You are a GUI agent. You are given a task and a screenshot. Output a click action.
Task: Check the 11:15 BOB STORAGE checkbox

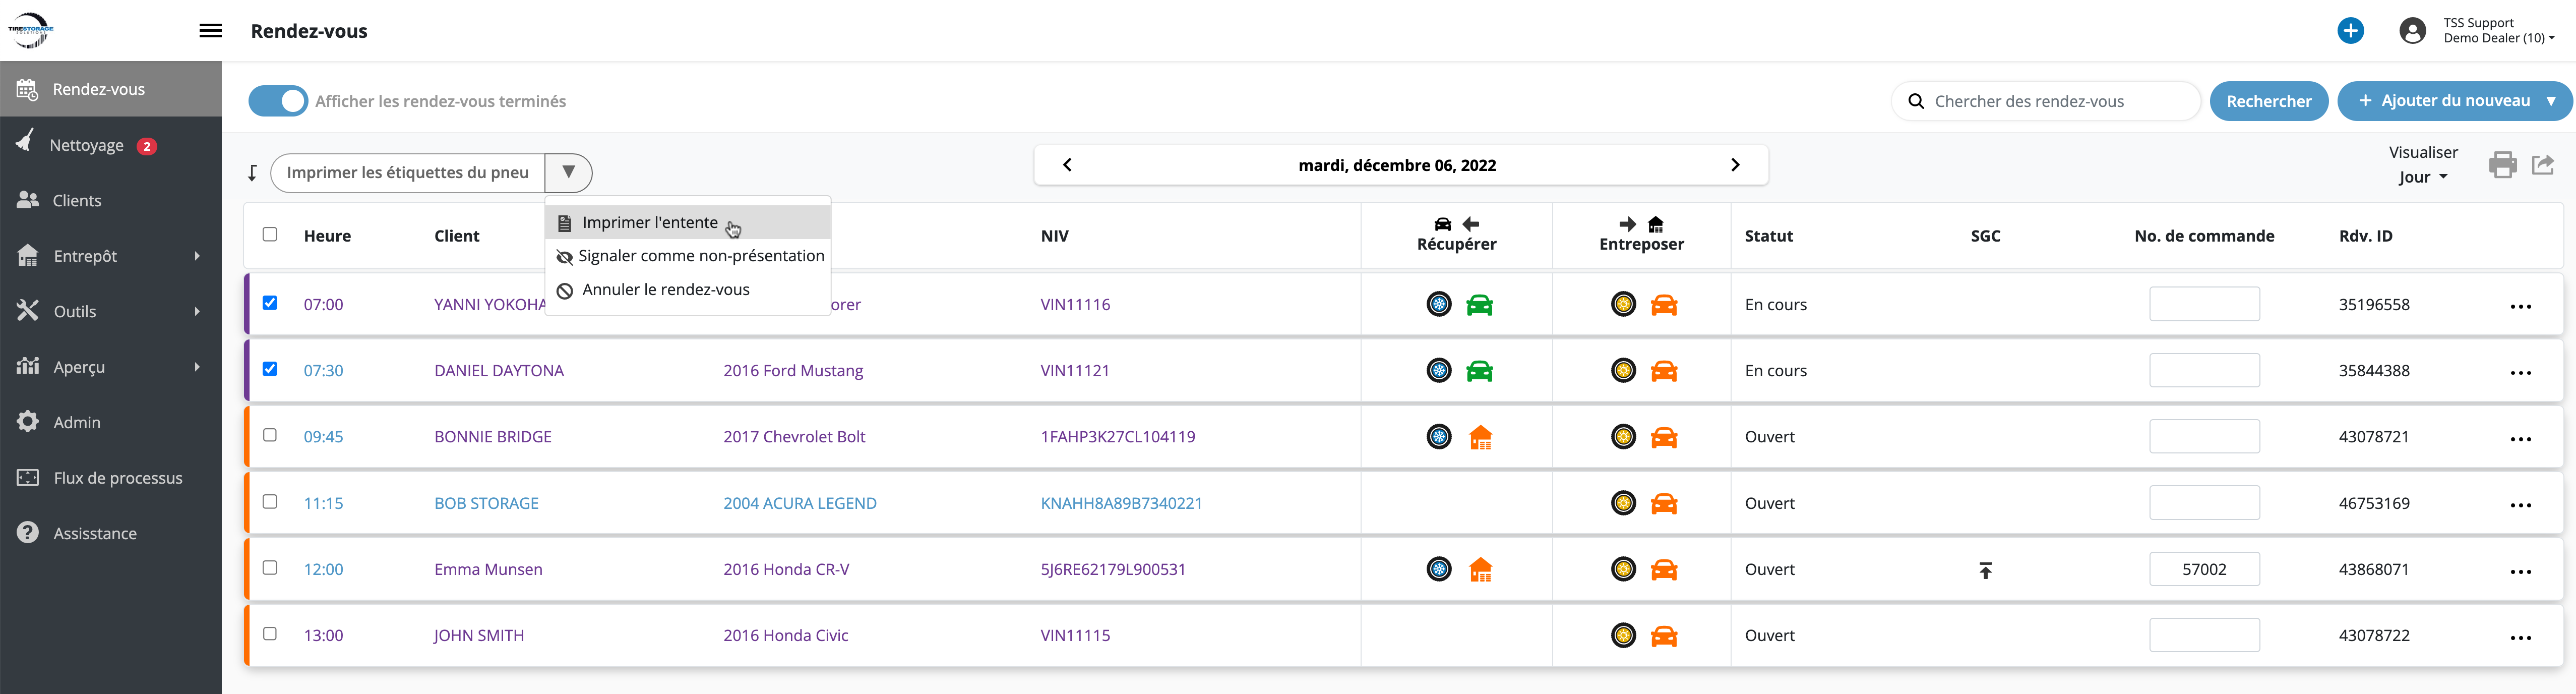pyautogui.click(x=270, y=502)
